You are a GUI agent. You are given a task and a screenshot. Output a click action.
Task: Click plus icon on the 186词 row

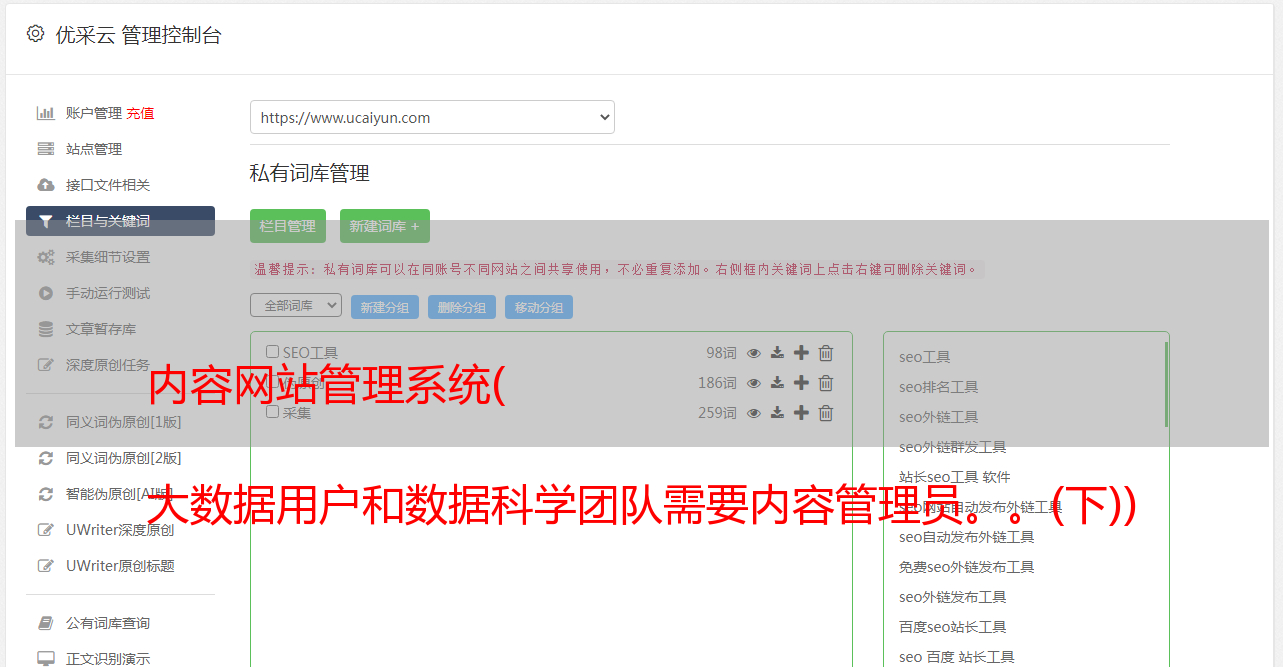point(801,383)
